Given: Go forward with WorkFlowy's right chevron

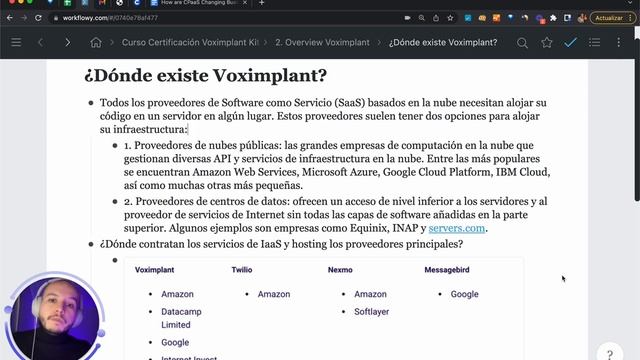Looking at the screenshot, I should tap(68, 42).
